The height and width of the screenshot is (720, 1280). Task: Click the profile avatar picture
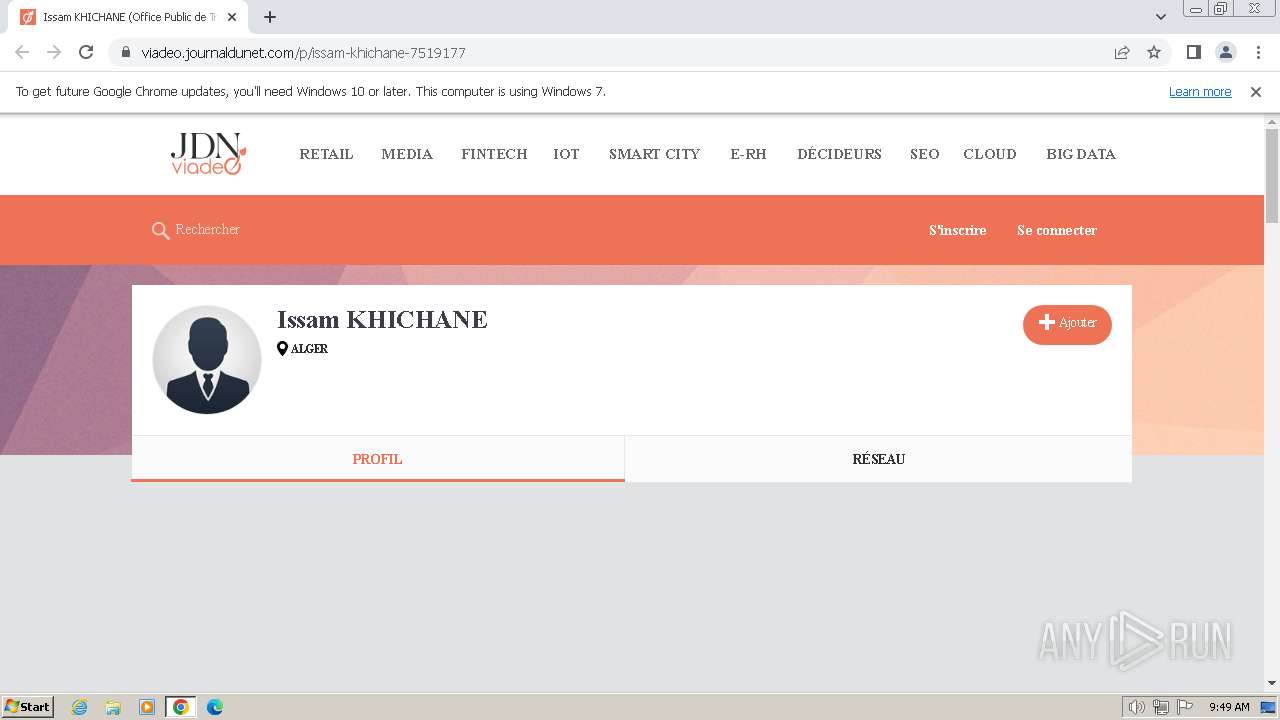click(x=207, y=360)
